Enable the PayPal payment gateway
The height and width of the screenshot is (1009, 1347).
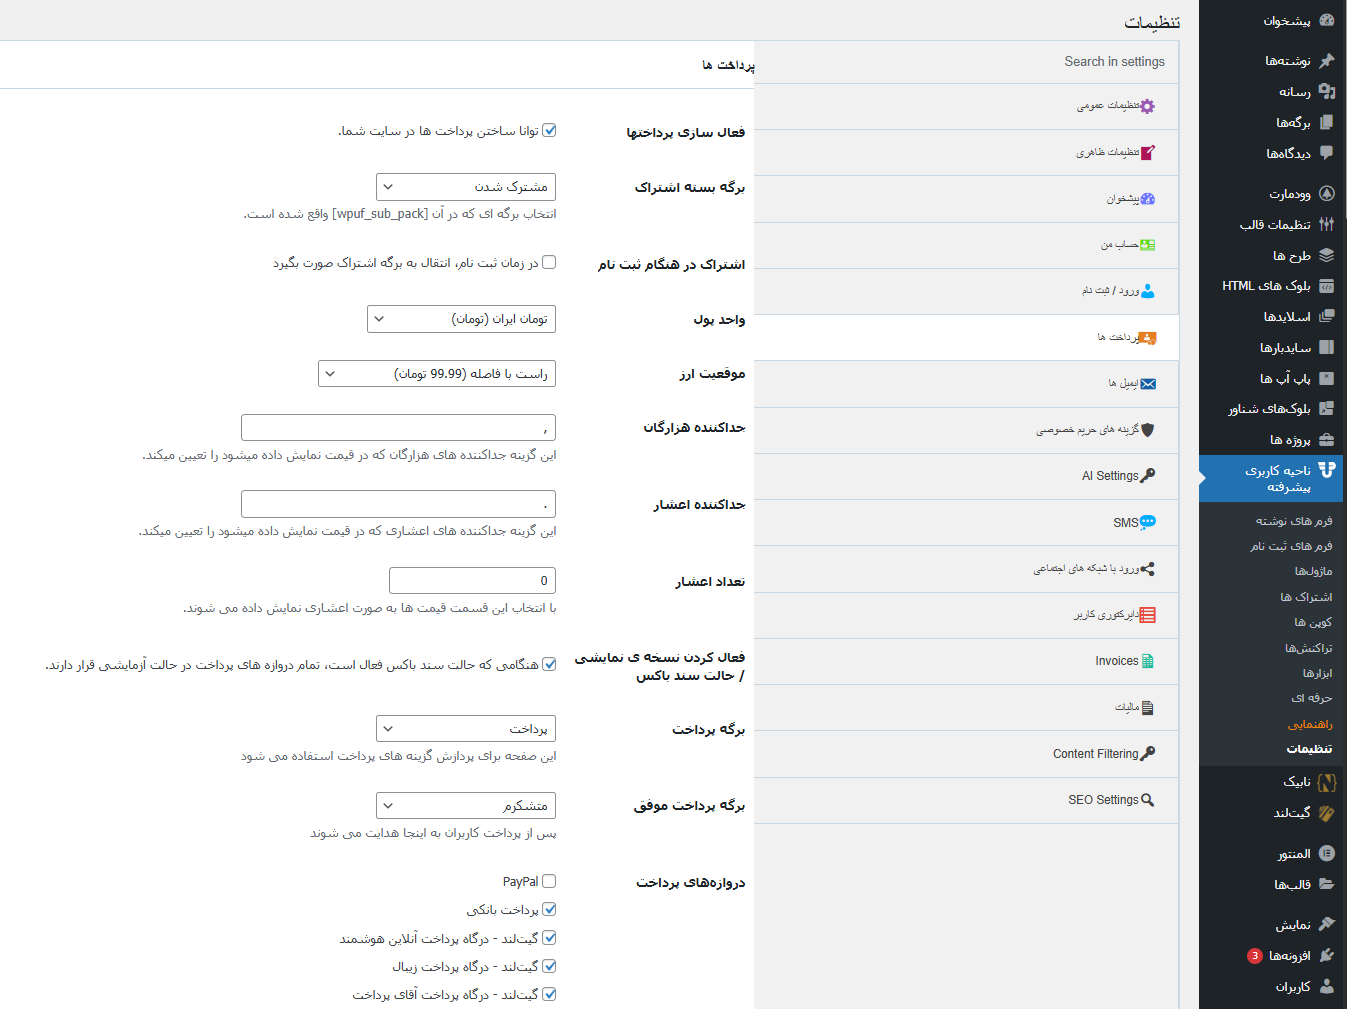click(x=548, y=880)
